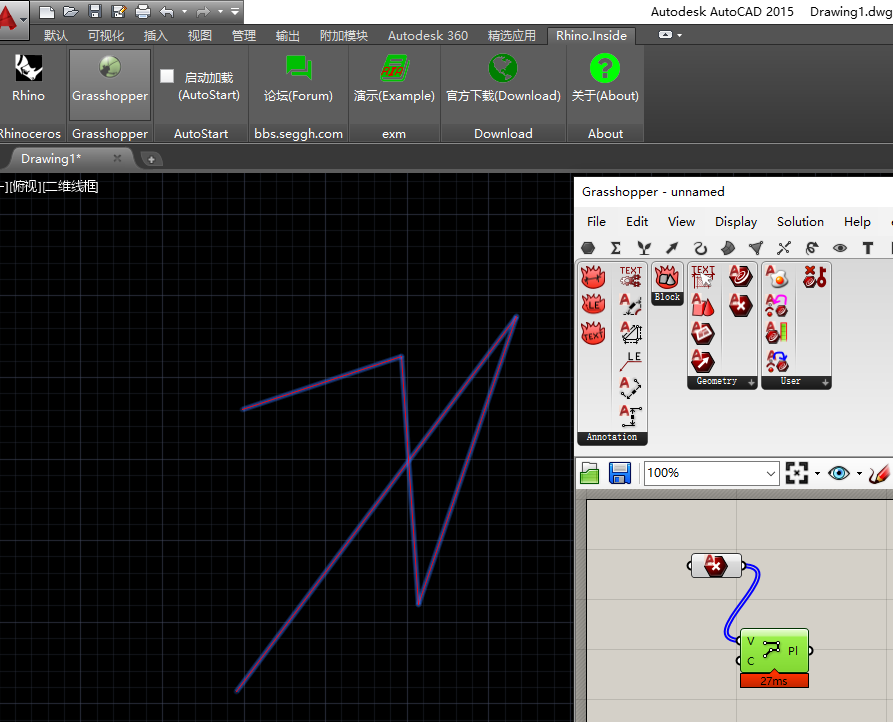Image resolution: width=893 pixels, height=722 pixels.
Task: Select the flaming TEXT component in Annotation panel
Action: coord(593,333)
